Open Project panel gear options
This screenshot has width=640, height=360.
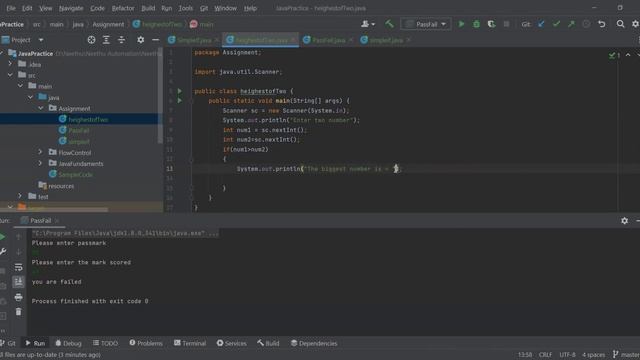(x=140, y=40)
